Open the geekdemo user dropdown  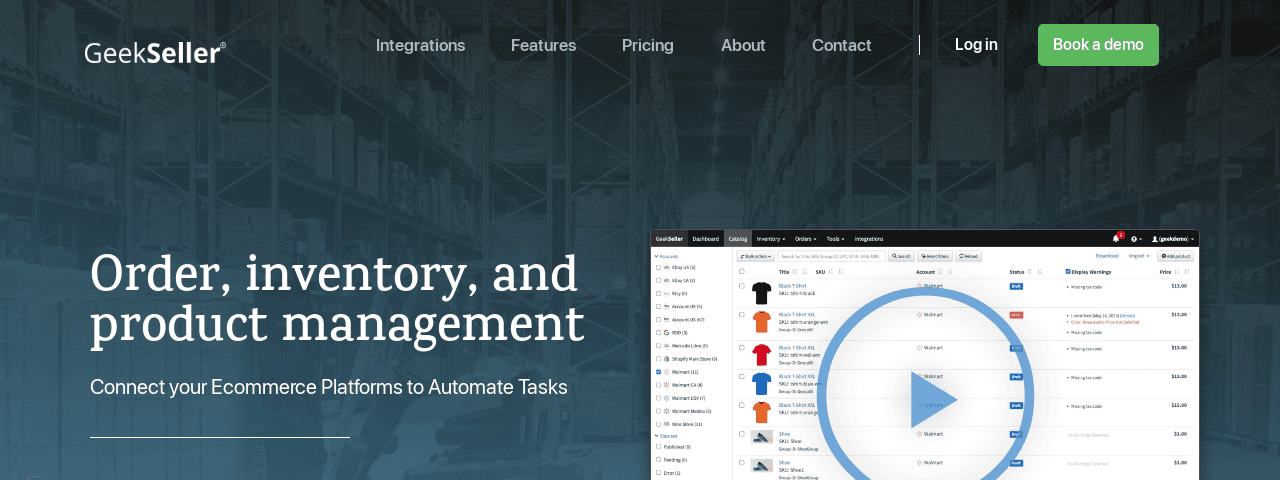click(1172, 239)
